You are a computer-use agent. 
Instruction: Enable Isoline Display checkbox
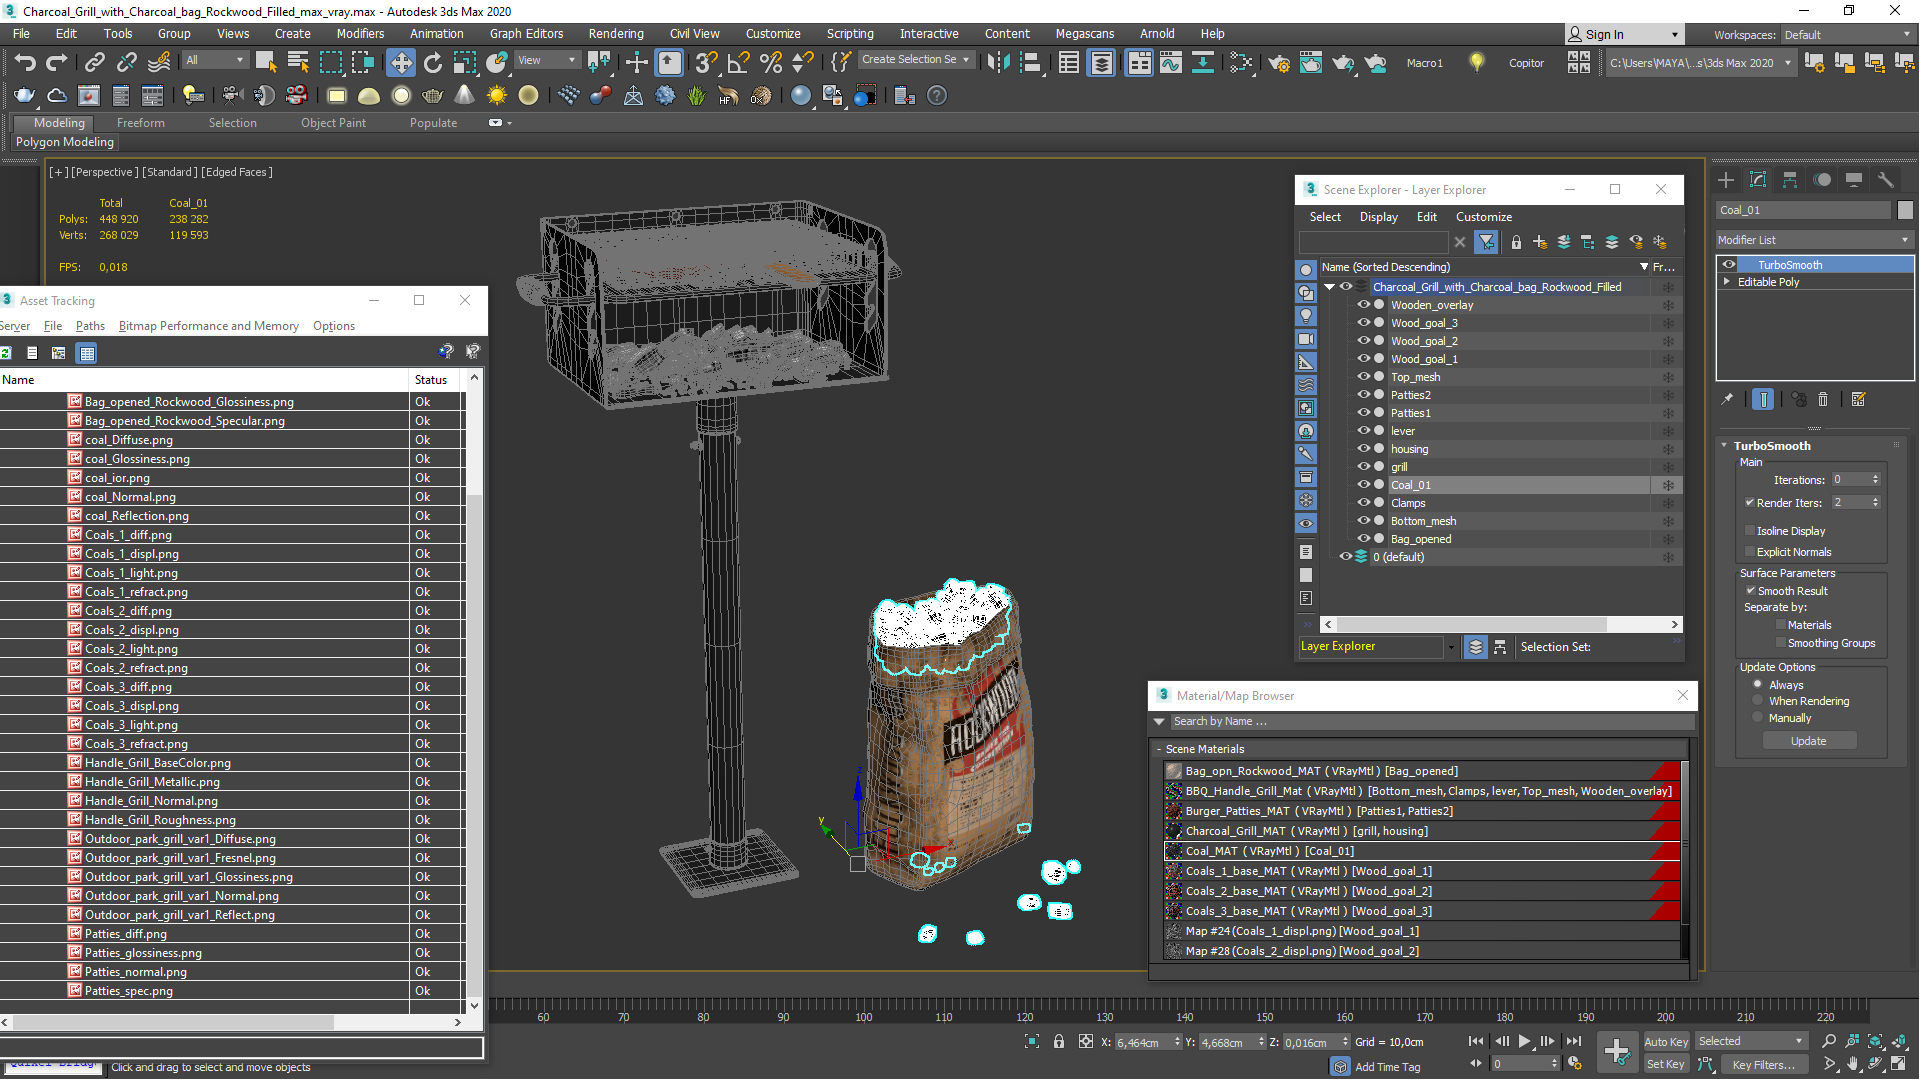[x=1750, y=530]
